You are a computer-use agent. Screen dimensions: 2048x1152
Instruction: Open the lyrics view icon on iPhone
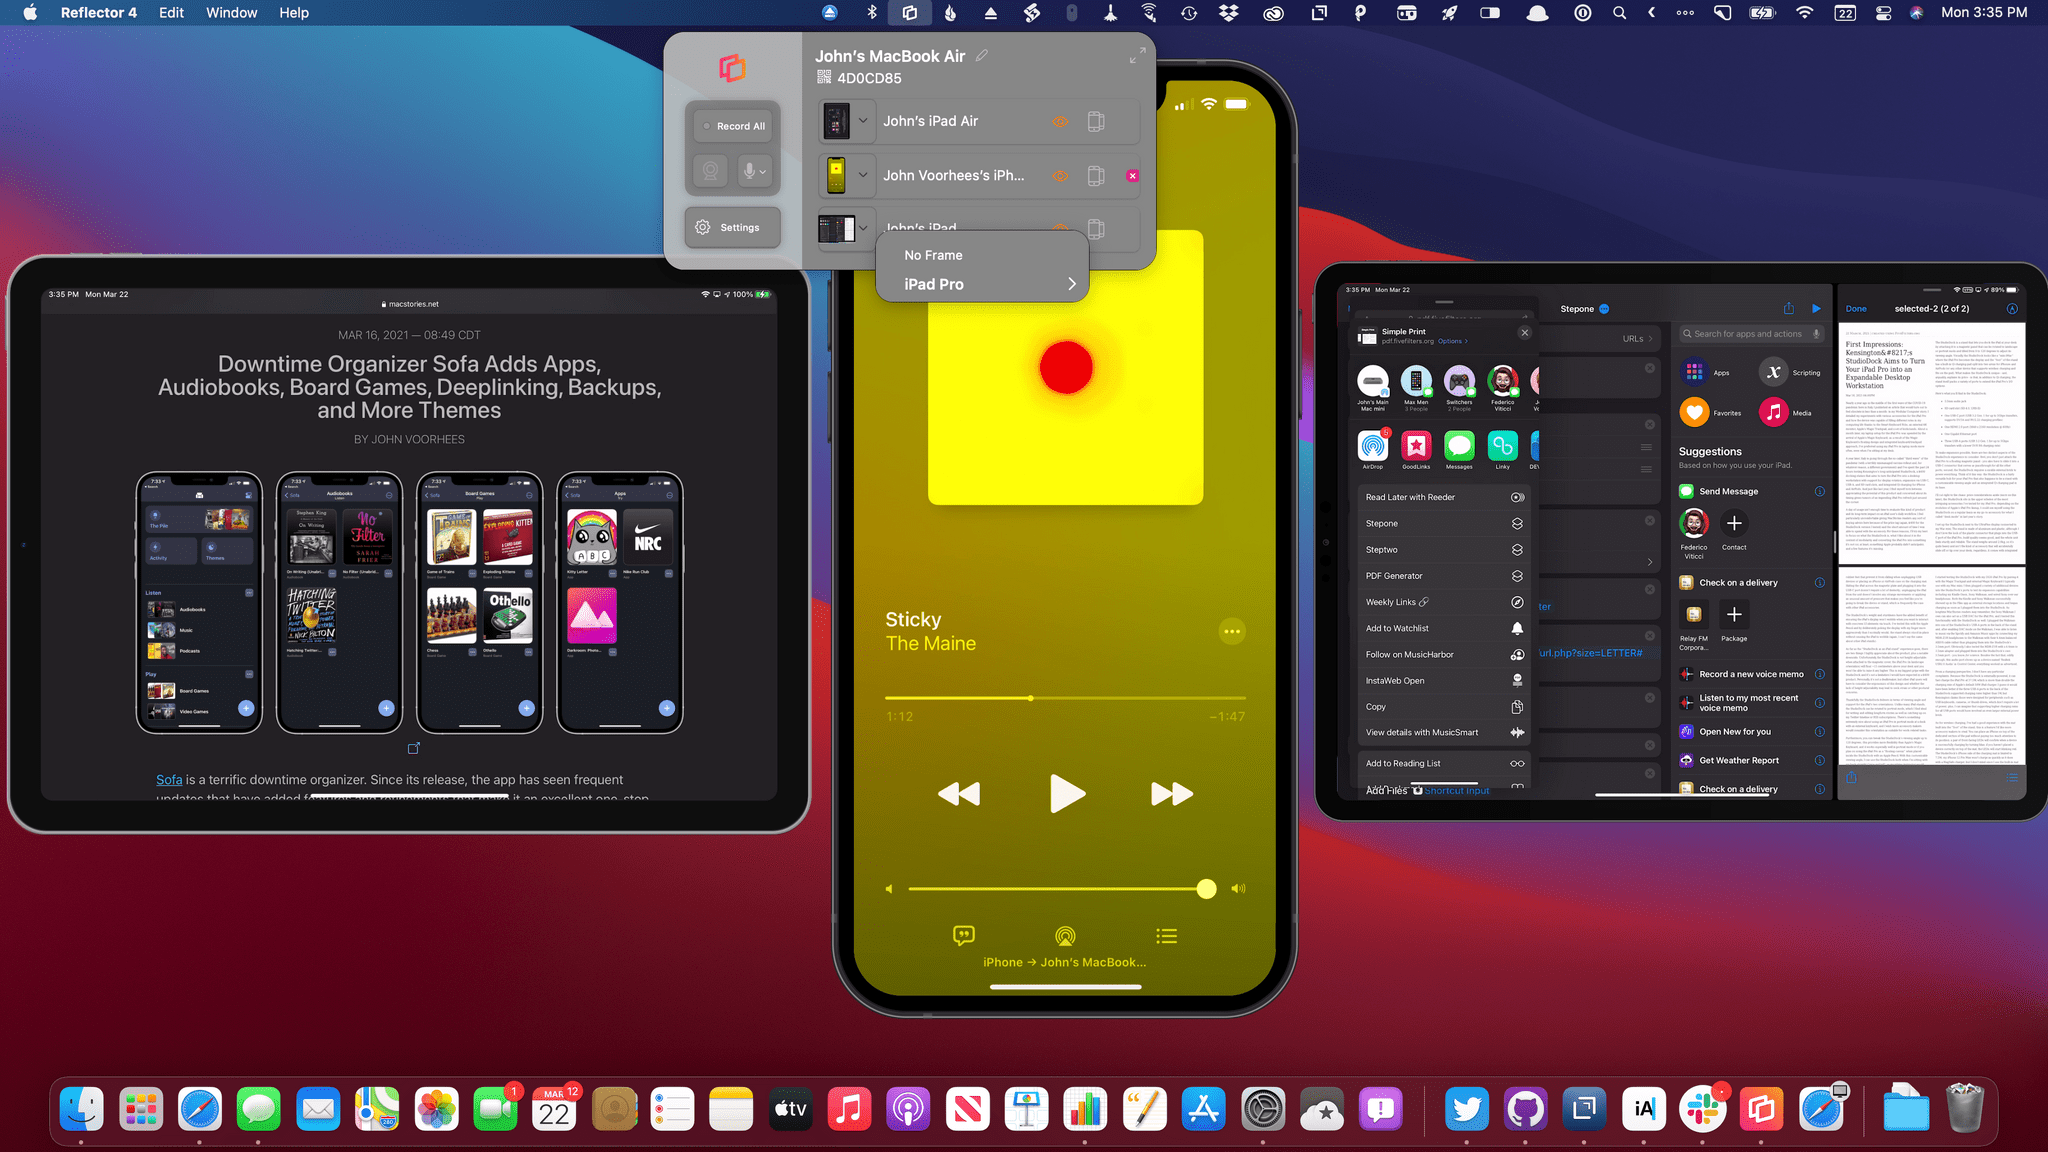[x=964, y=936]
